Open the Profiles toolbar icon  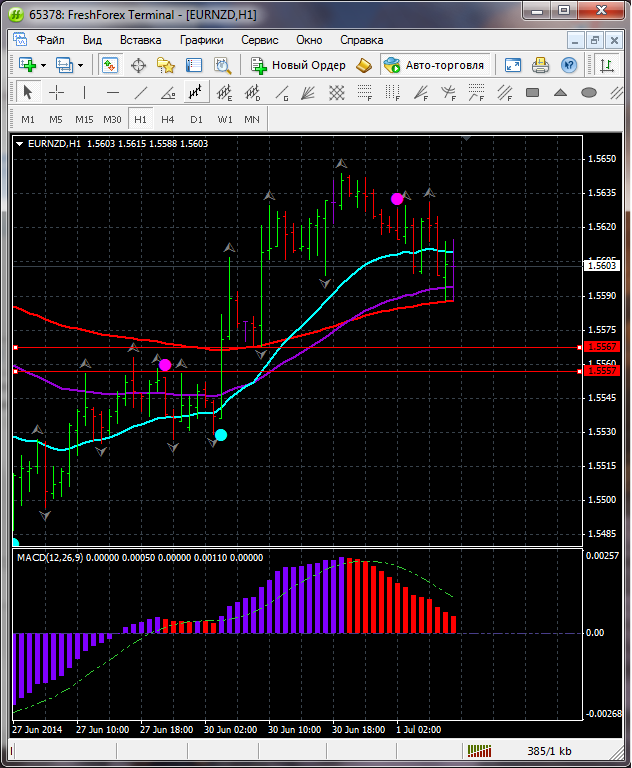(x=64, y=65)
